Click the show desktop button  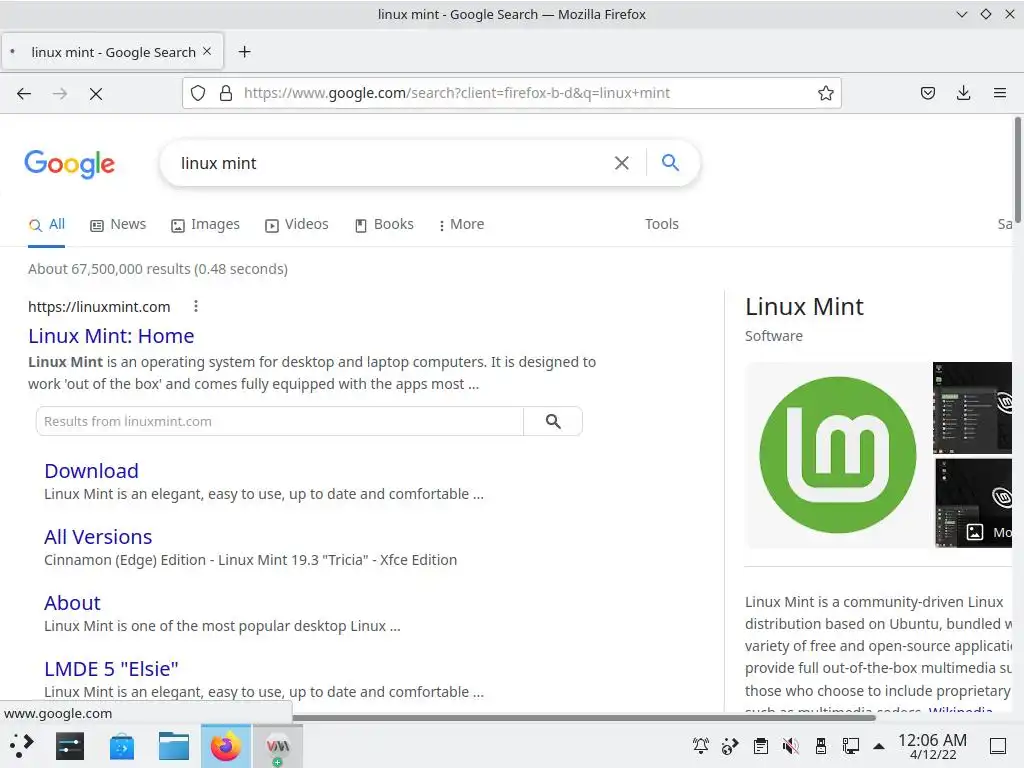point(998,746)
